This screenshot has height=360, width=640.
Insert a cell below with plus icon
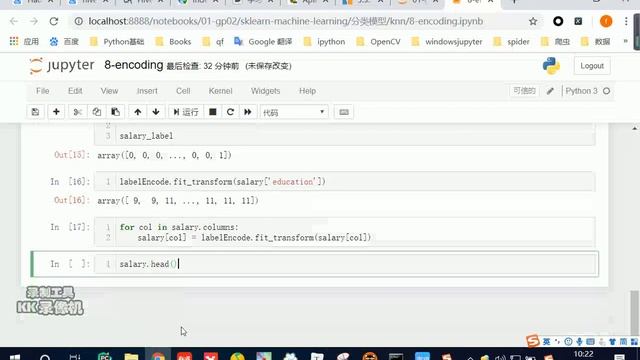point(56,112)
